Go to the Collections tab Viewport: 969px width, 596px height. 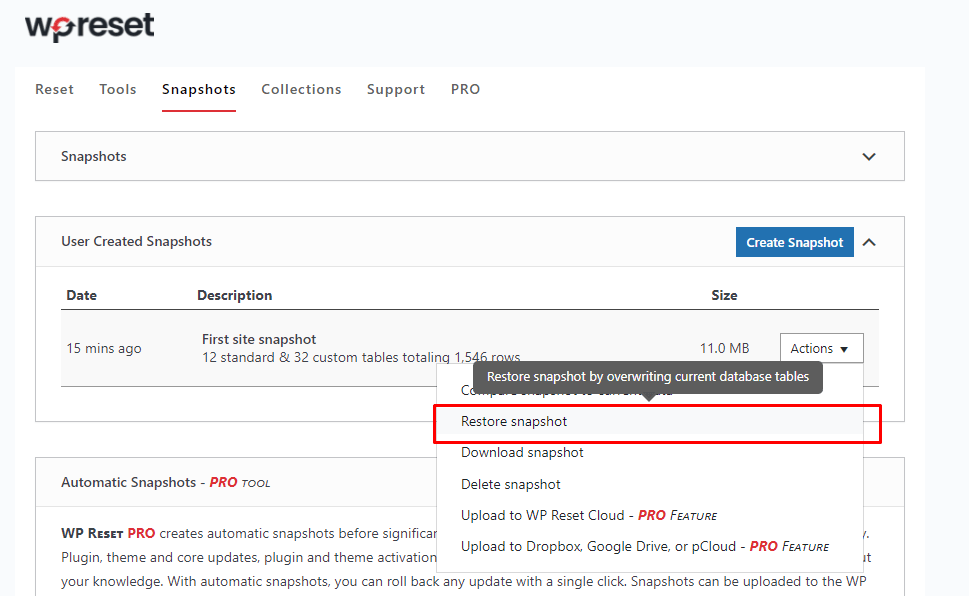coord(301,89)
